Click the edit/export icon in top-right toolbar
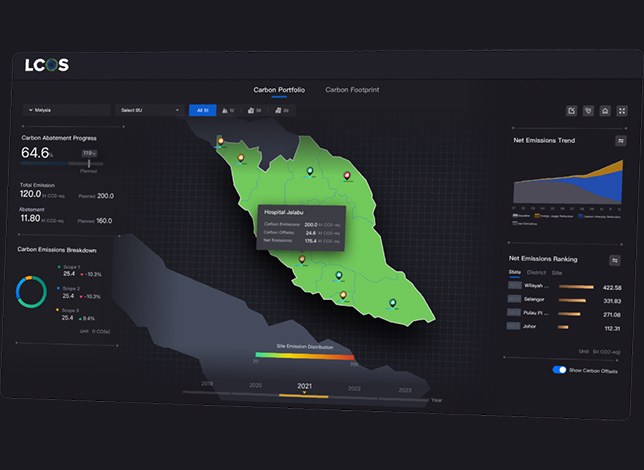Viewport: 644px width, 470px height. [x=571, y=111]
